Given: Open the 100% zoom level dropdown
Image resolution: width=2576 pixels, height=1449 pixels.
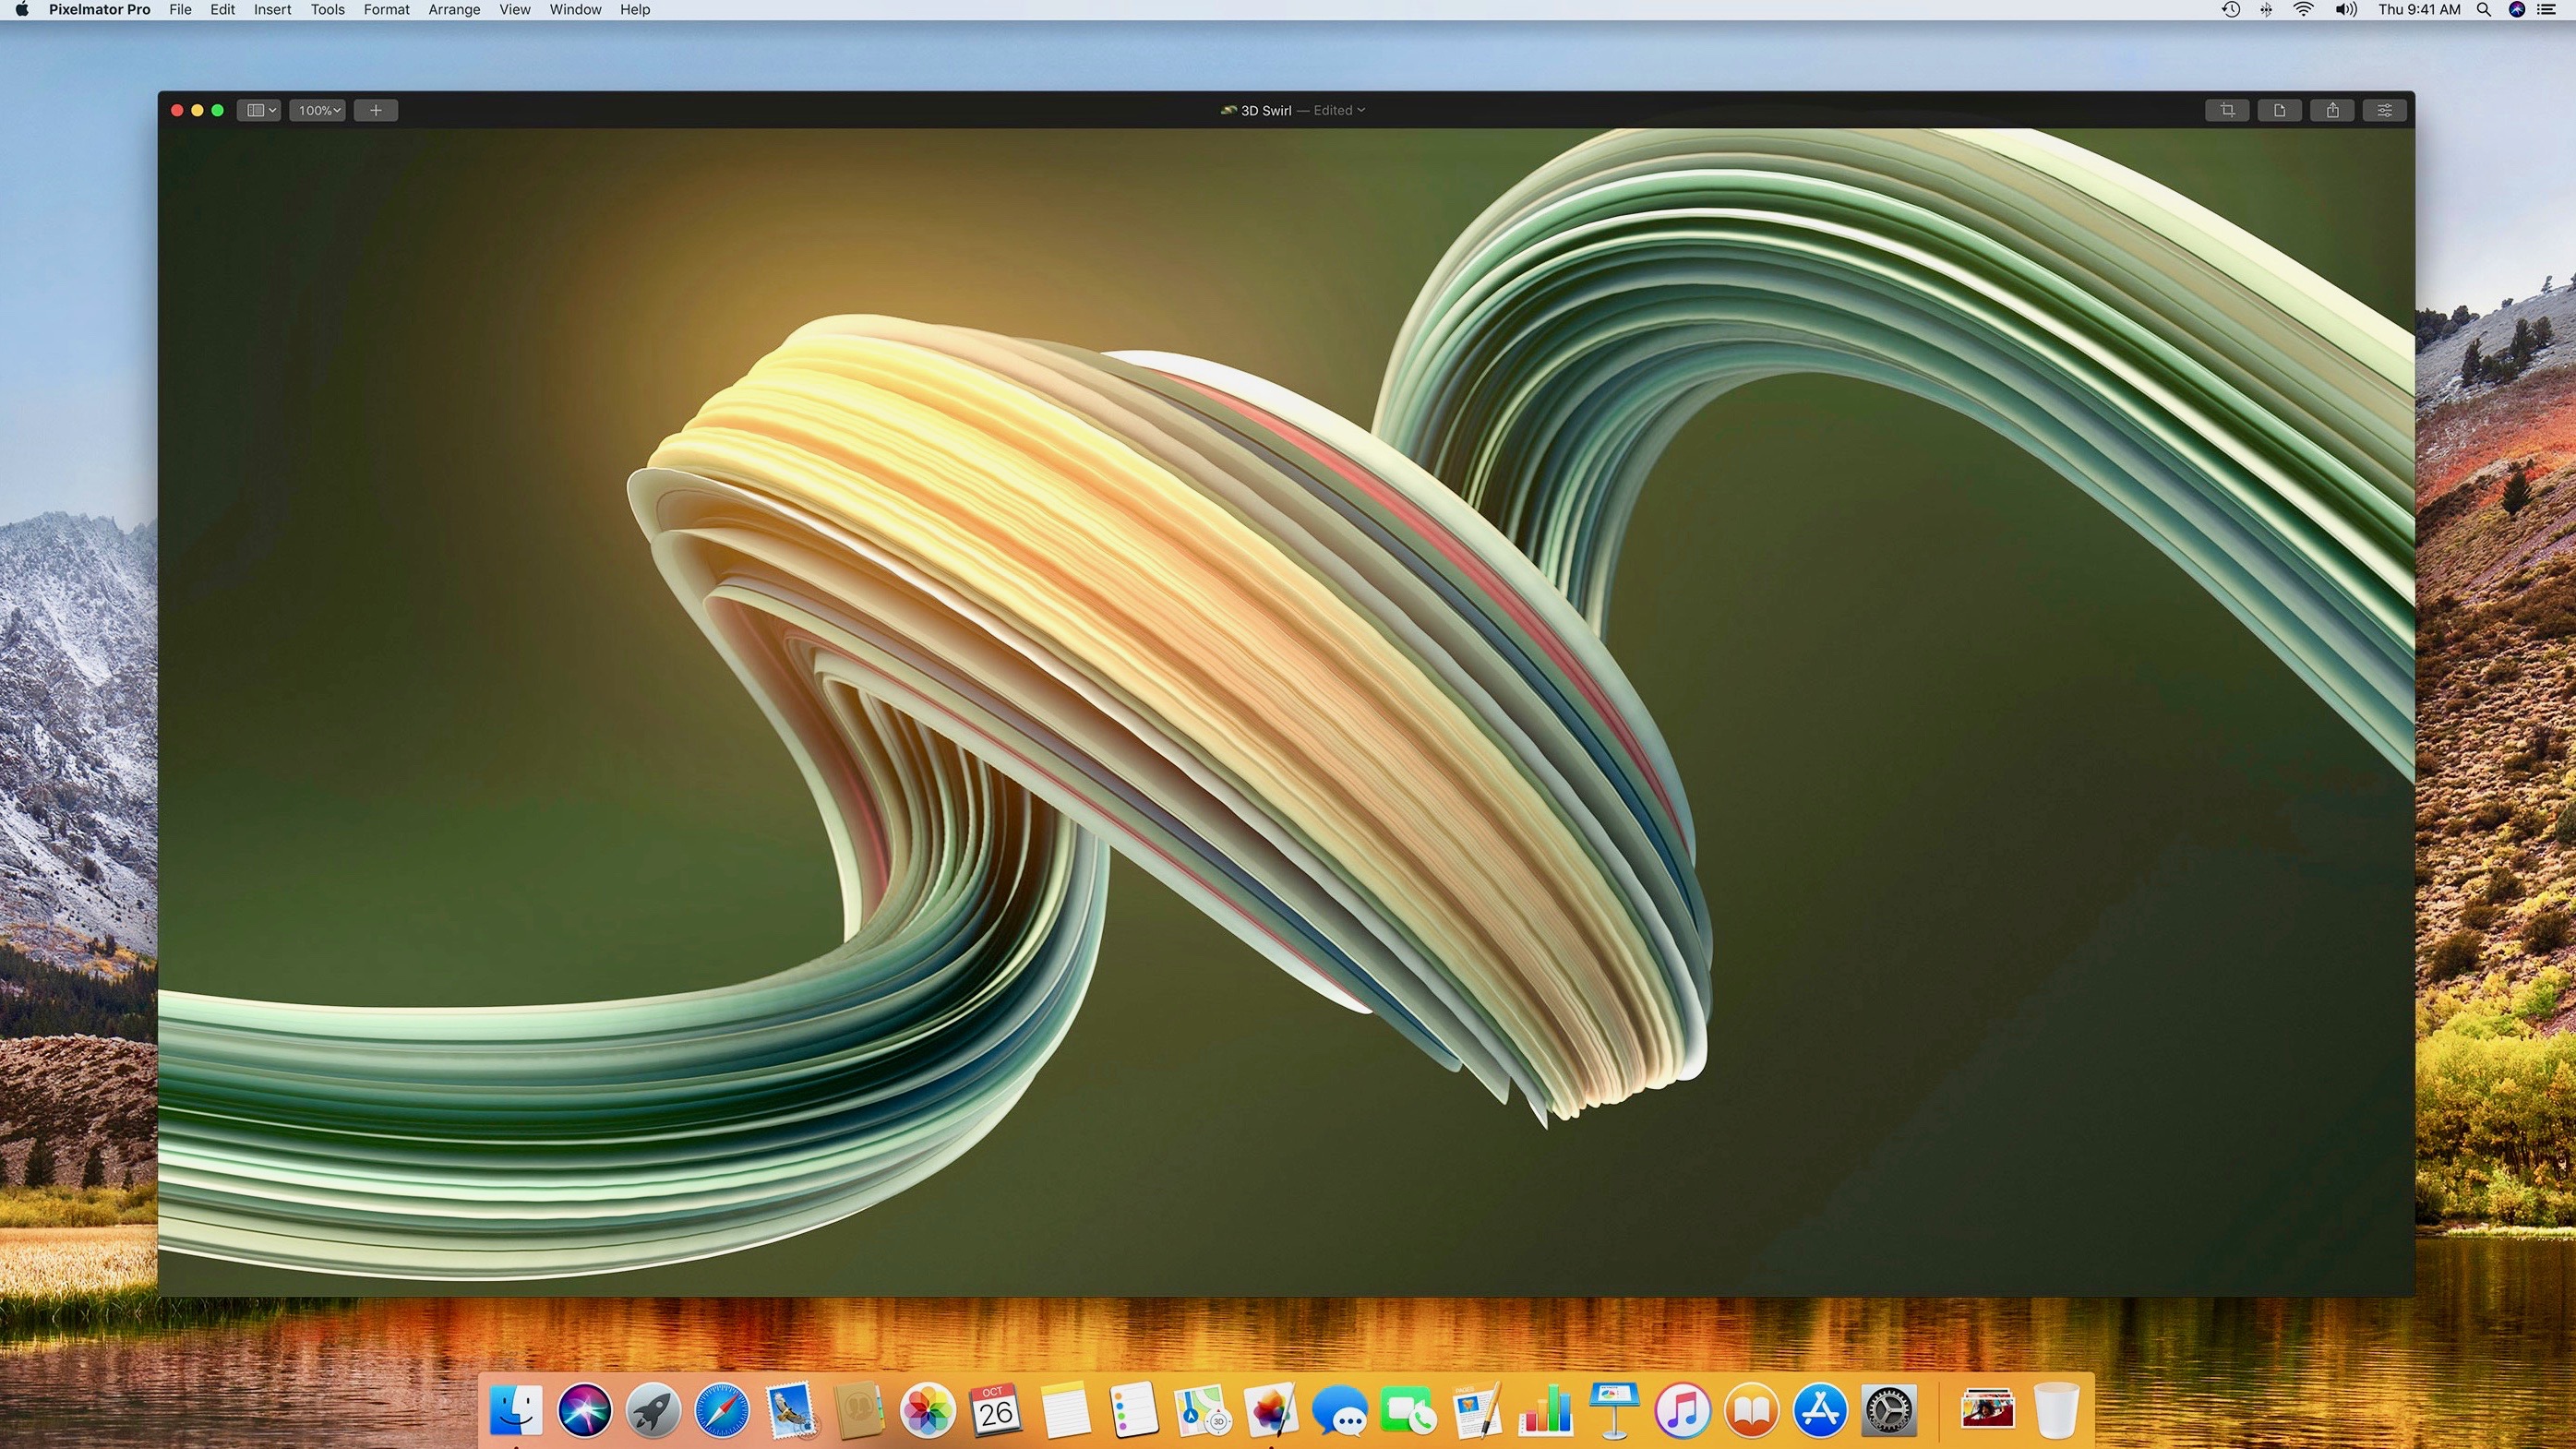Looking at the screenshot, I should [x=319, y=110].
